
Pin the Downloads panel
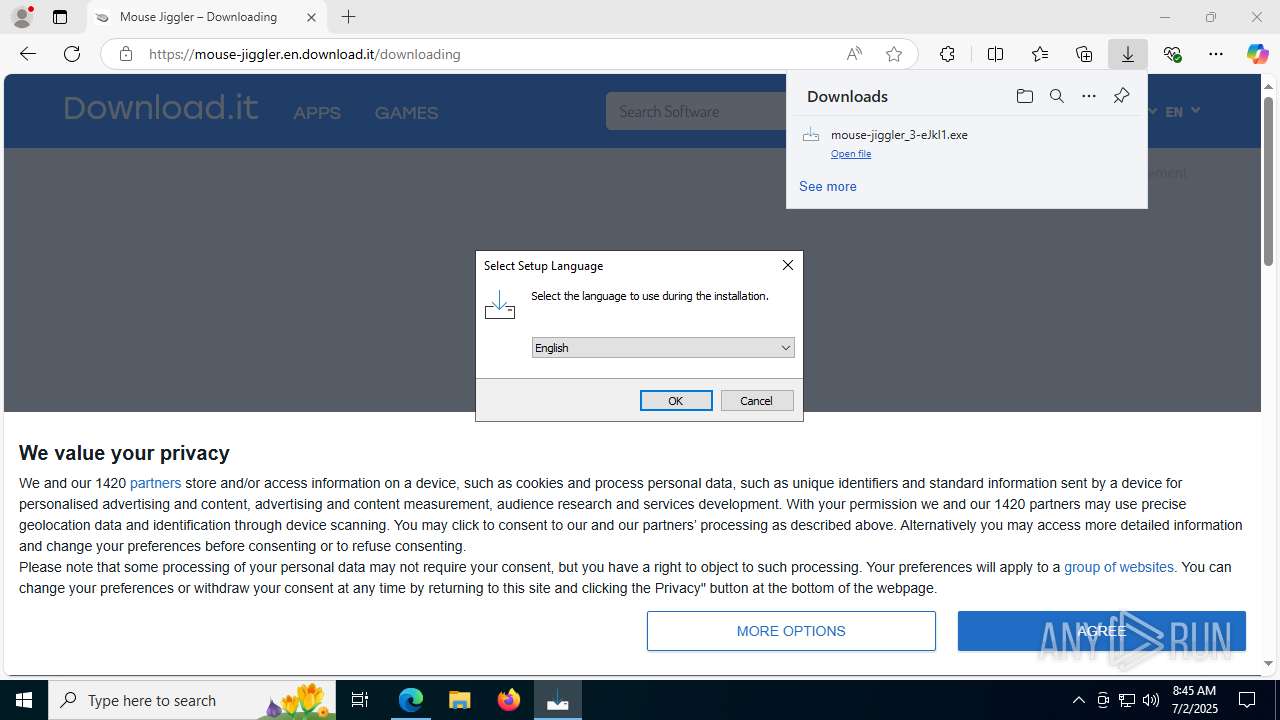[1121, 96]
